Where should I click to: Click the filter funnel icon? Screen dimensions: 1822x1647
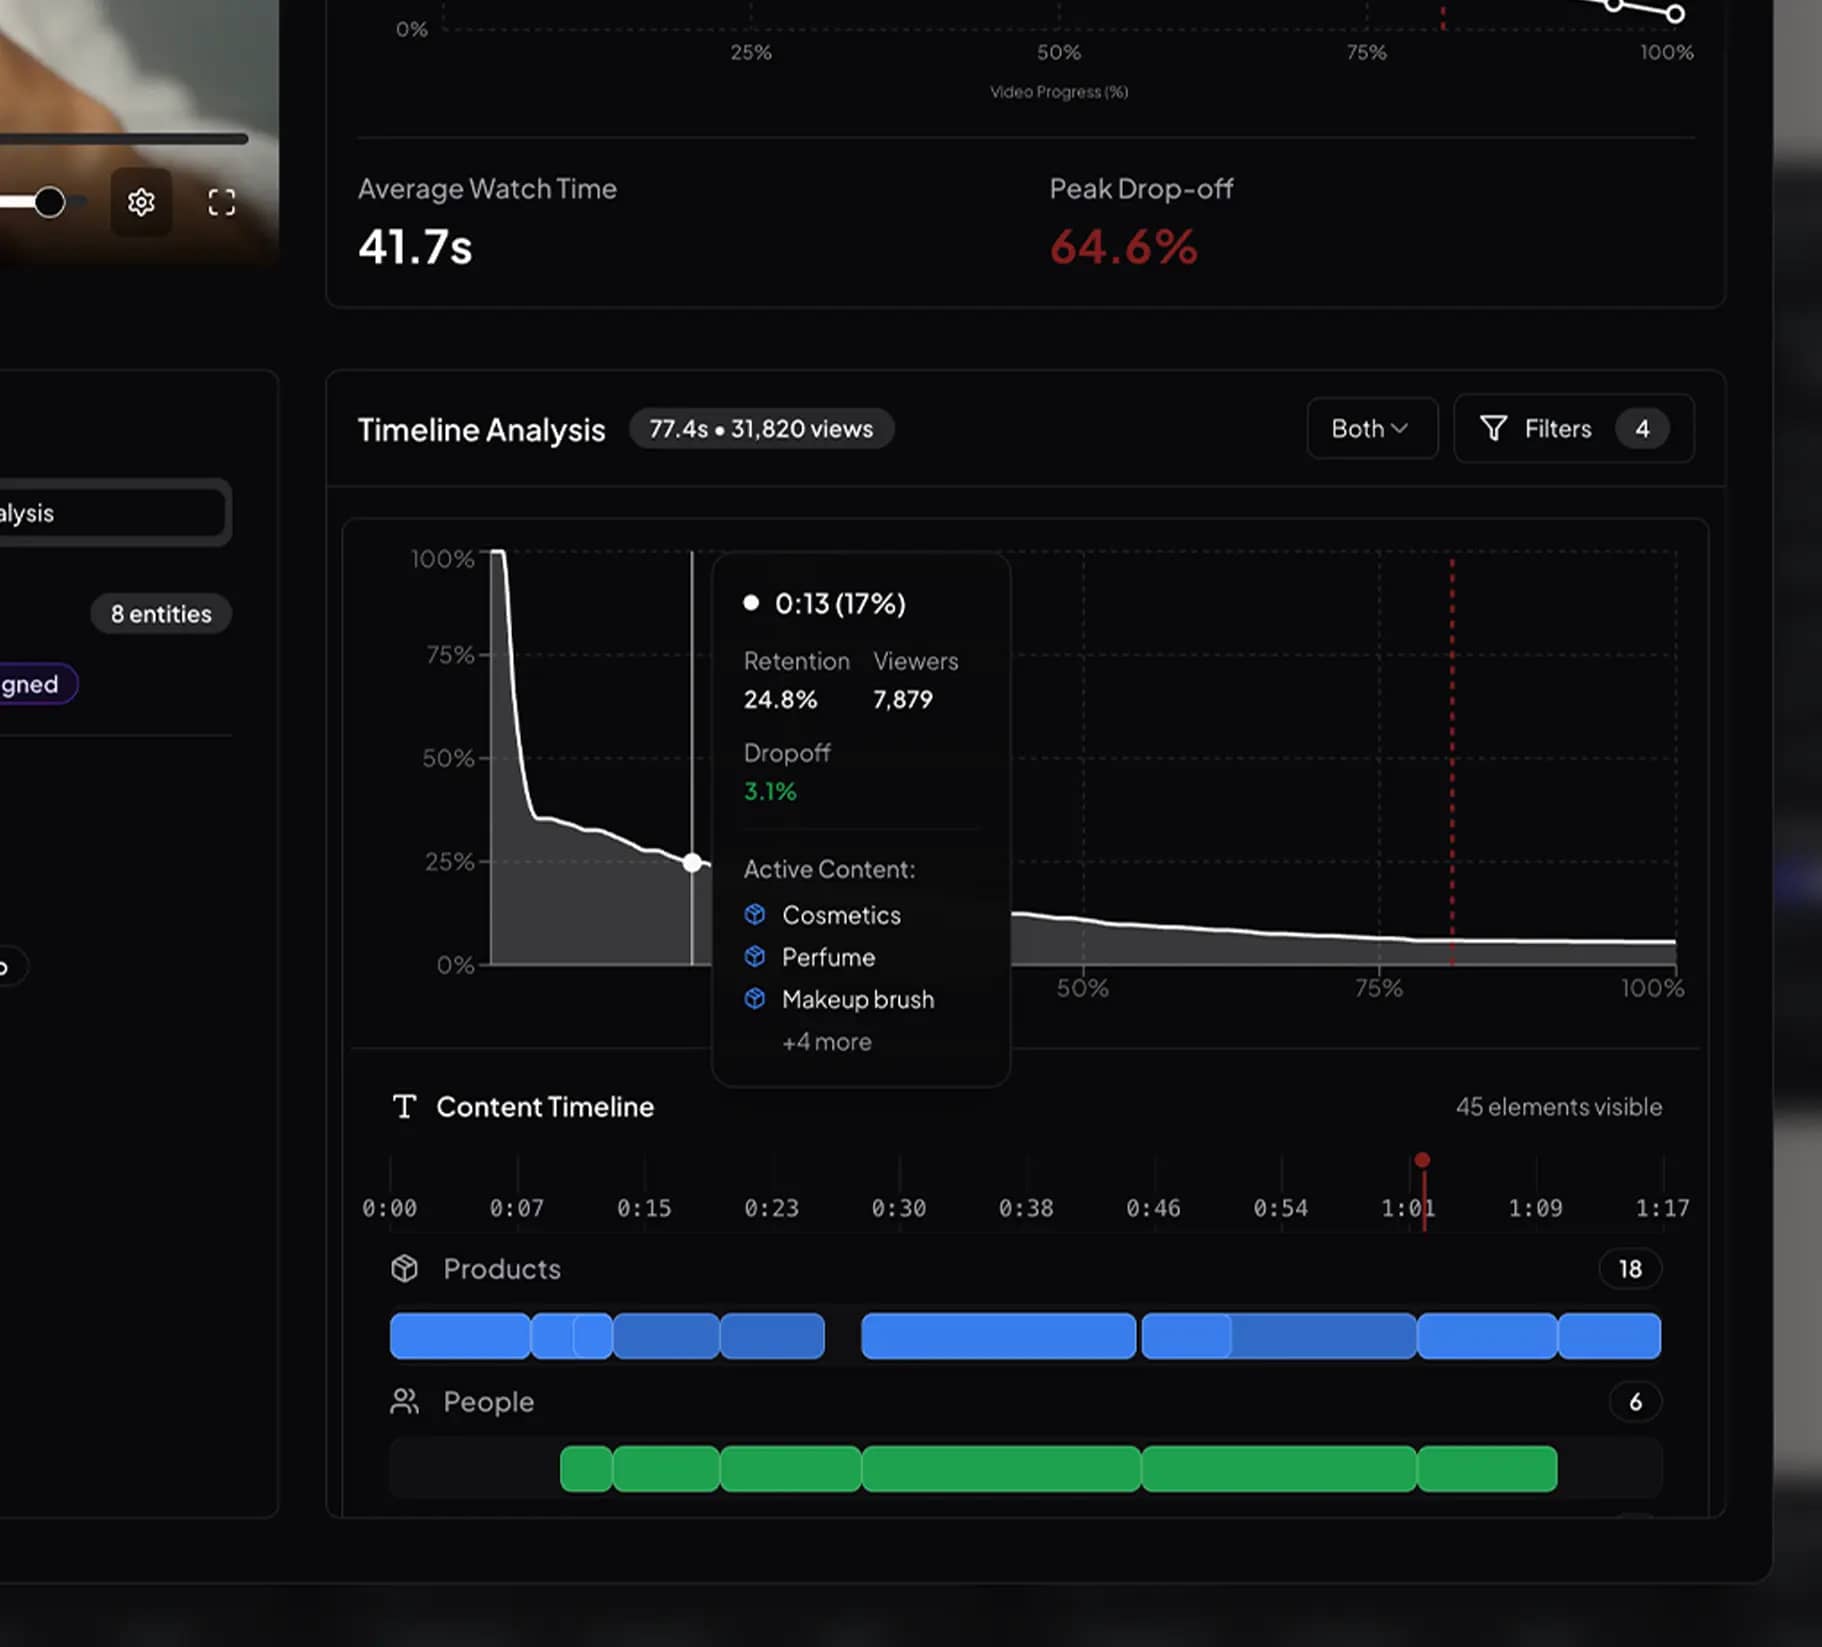(x=1493, y=428)
